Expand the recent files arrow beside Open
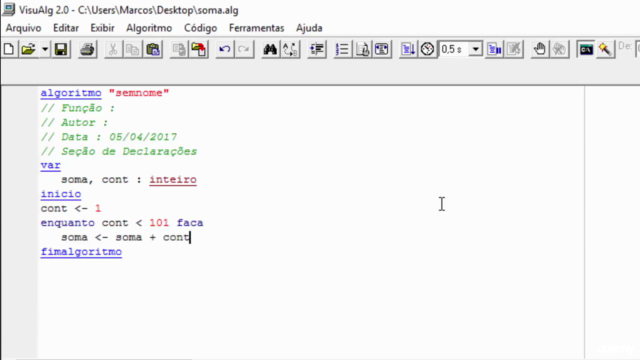 coord(44,49)
